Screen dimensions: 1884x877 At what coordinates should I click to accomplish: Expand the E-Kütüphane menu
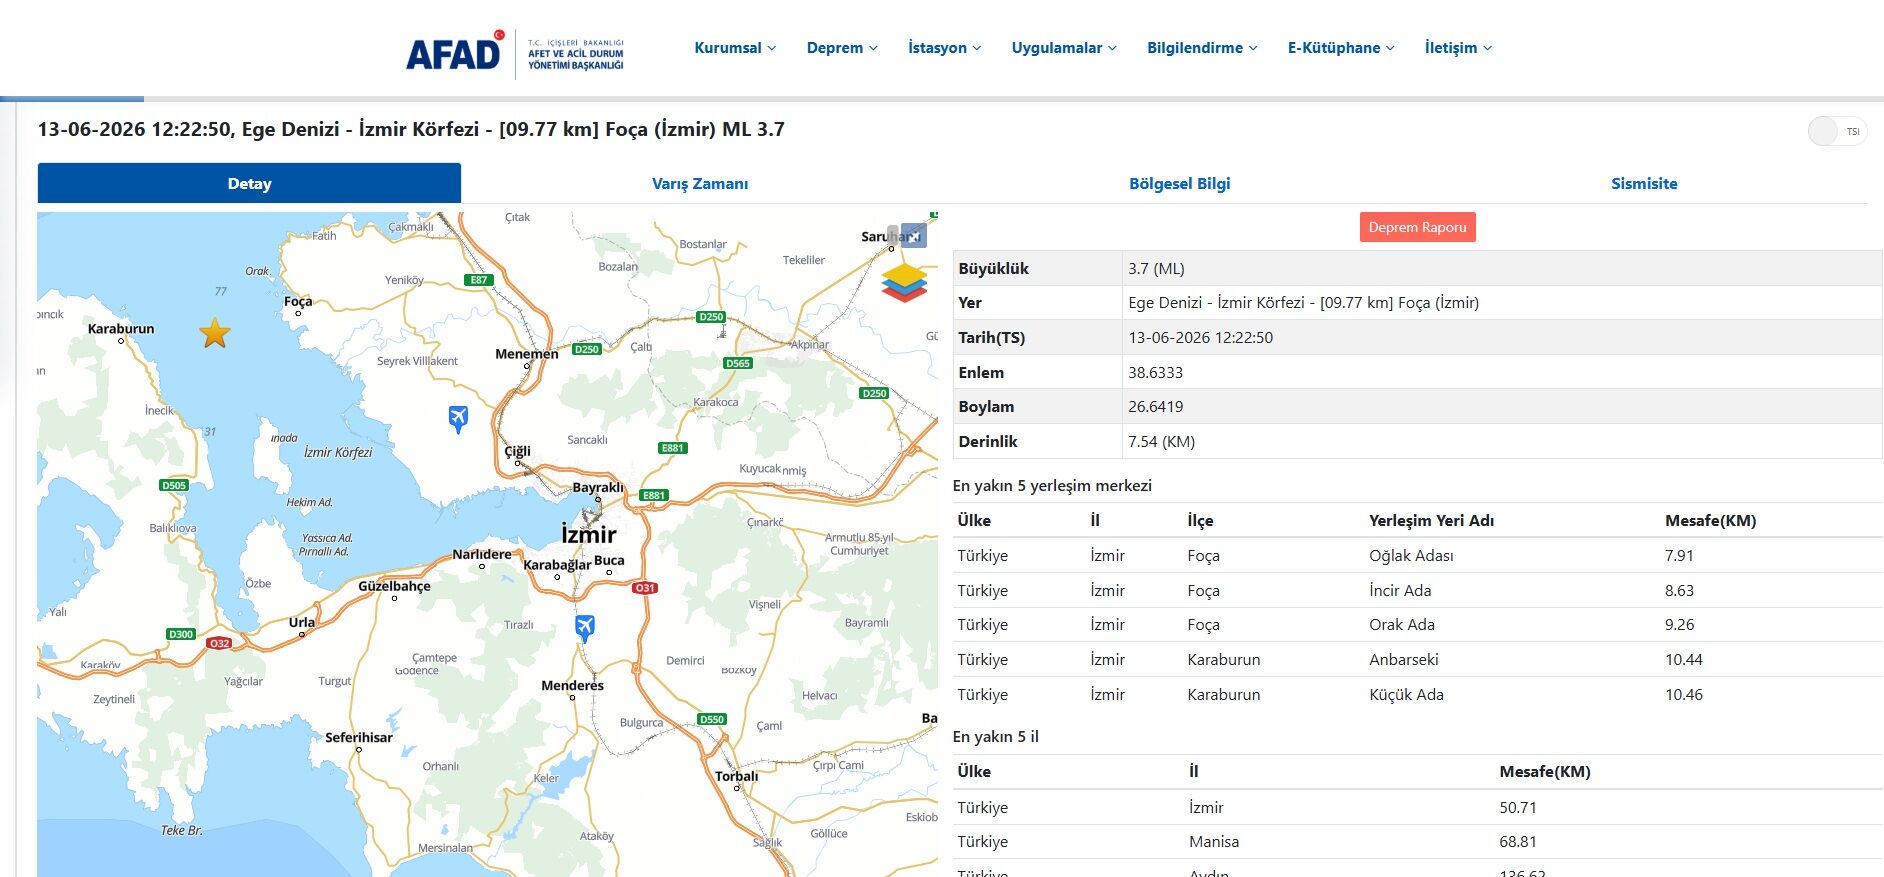[x=1341, y=48]
